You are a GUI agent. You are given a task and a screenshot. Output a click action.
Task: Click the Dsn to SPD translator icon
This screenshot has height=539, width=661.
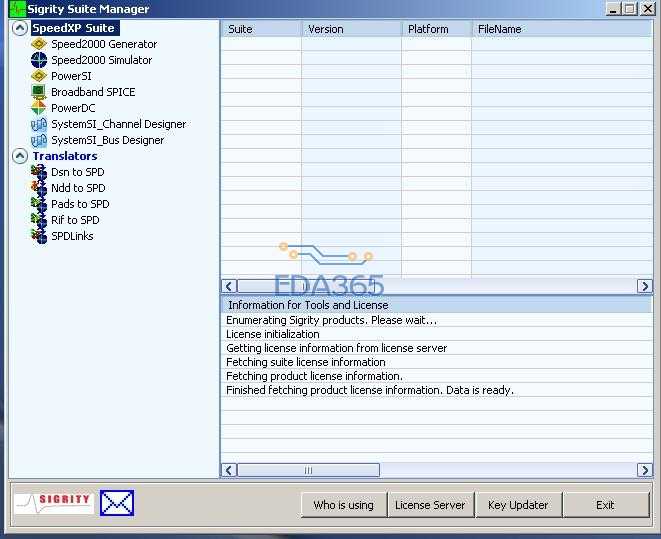point(39,172)
